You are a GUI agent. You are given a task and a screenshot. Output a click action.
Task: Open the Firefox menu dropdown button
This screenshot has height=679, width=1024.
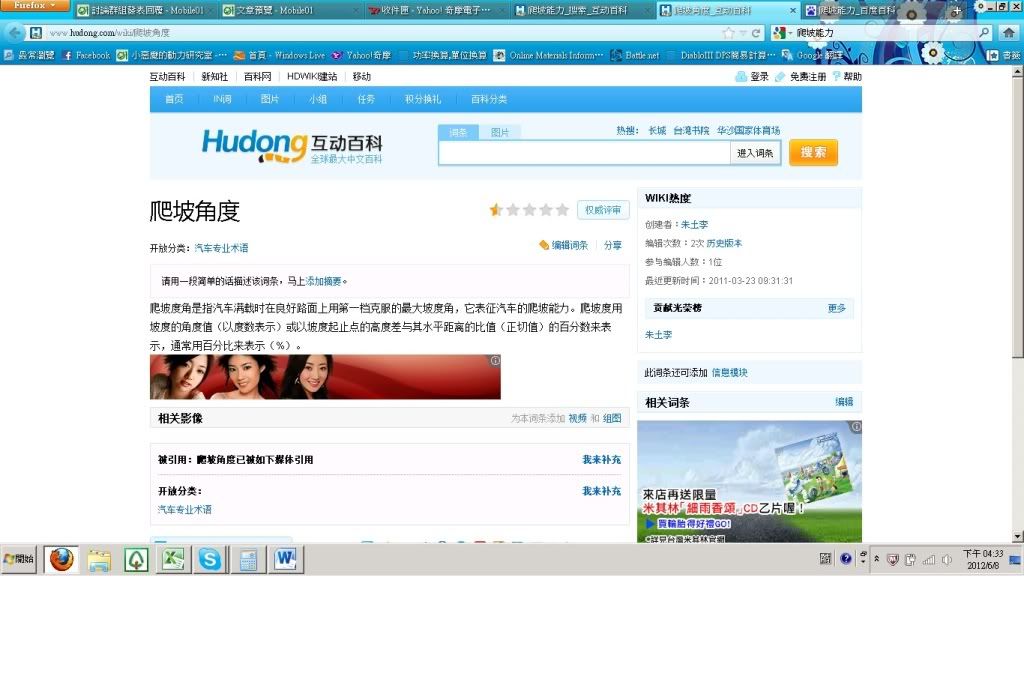click(x=35, y=6)
